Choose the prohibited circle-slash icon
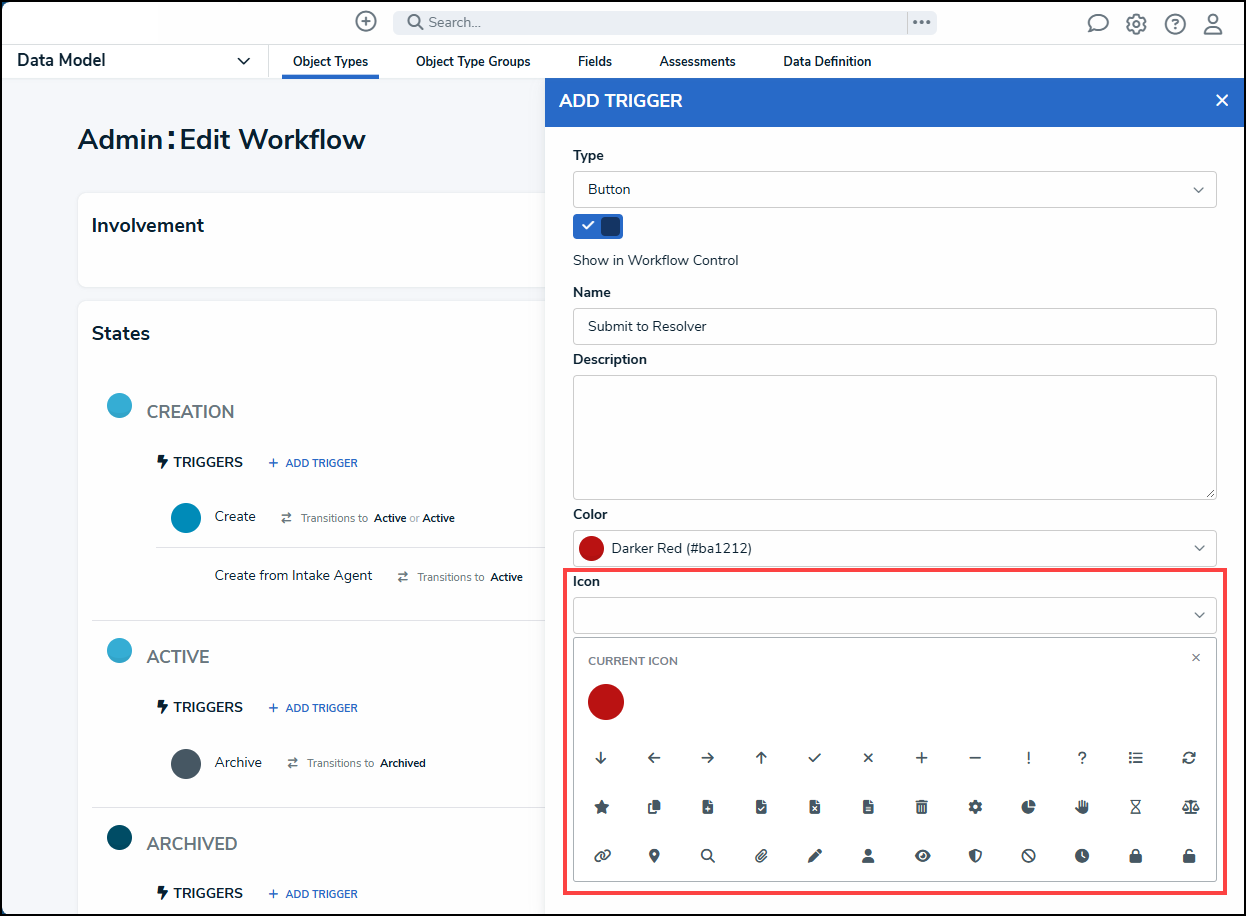Viewport: 1246px width, 916px height. tap(1028, 856)
